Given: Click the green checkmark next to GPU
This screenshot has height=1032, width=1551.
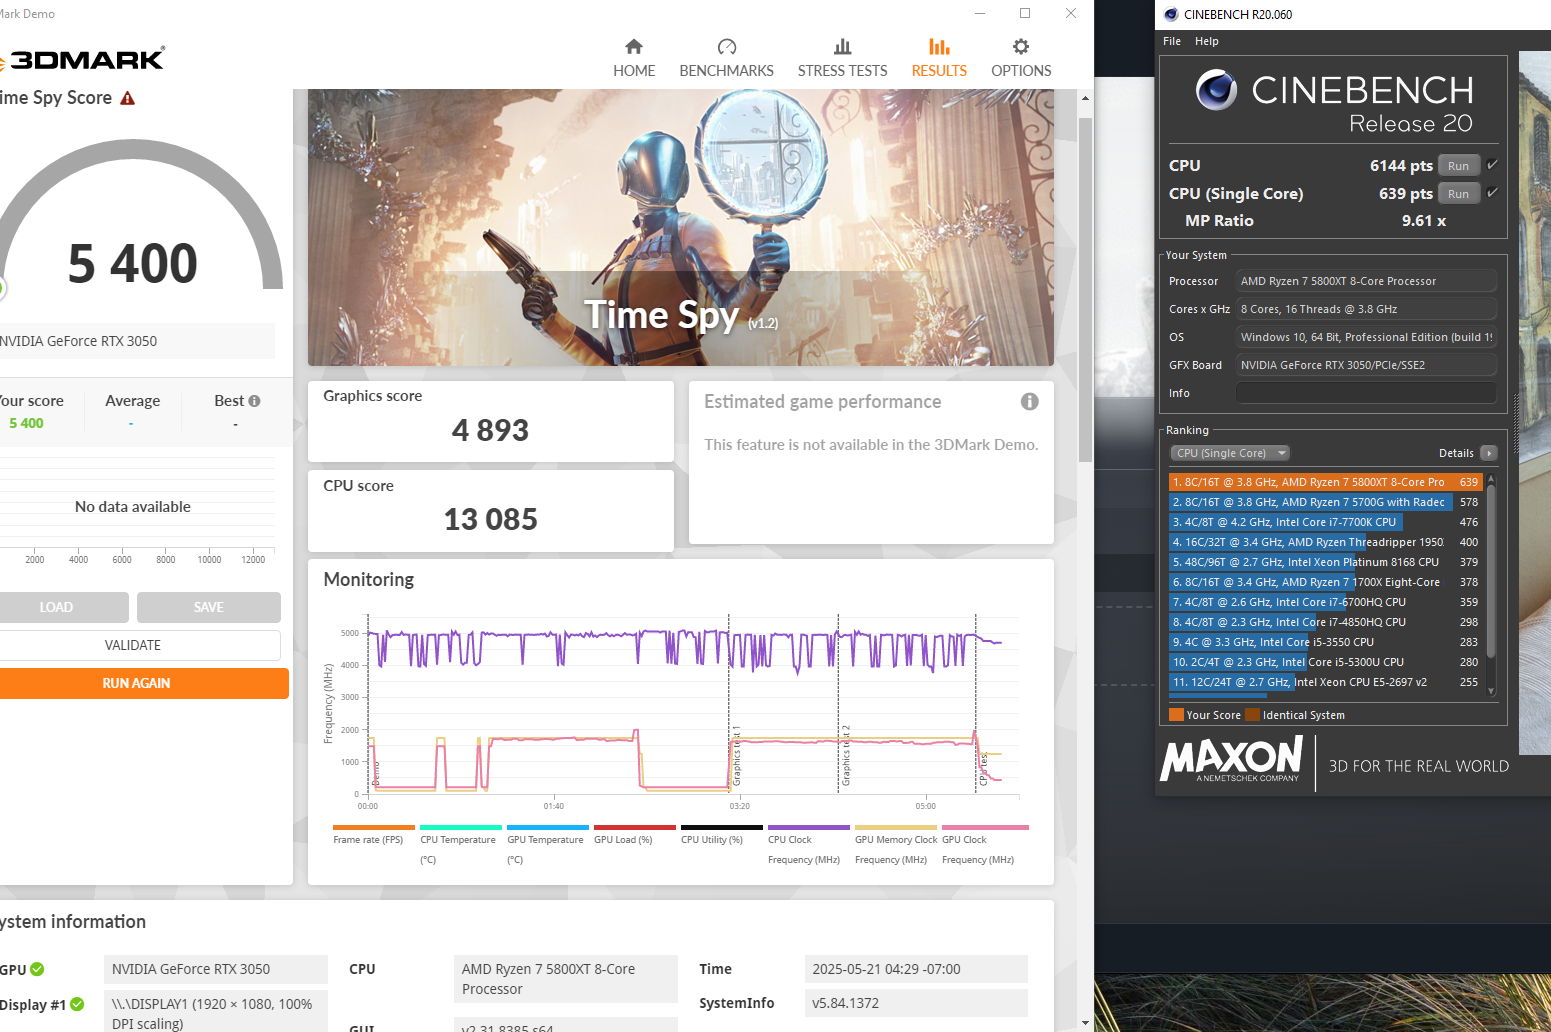Looking at the screenshot, I should click(x=37, y=969).
